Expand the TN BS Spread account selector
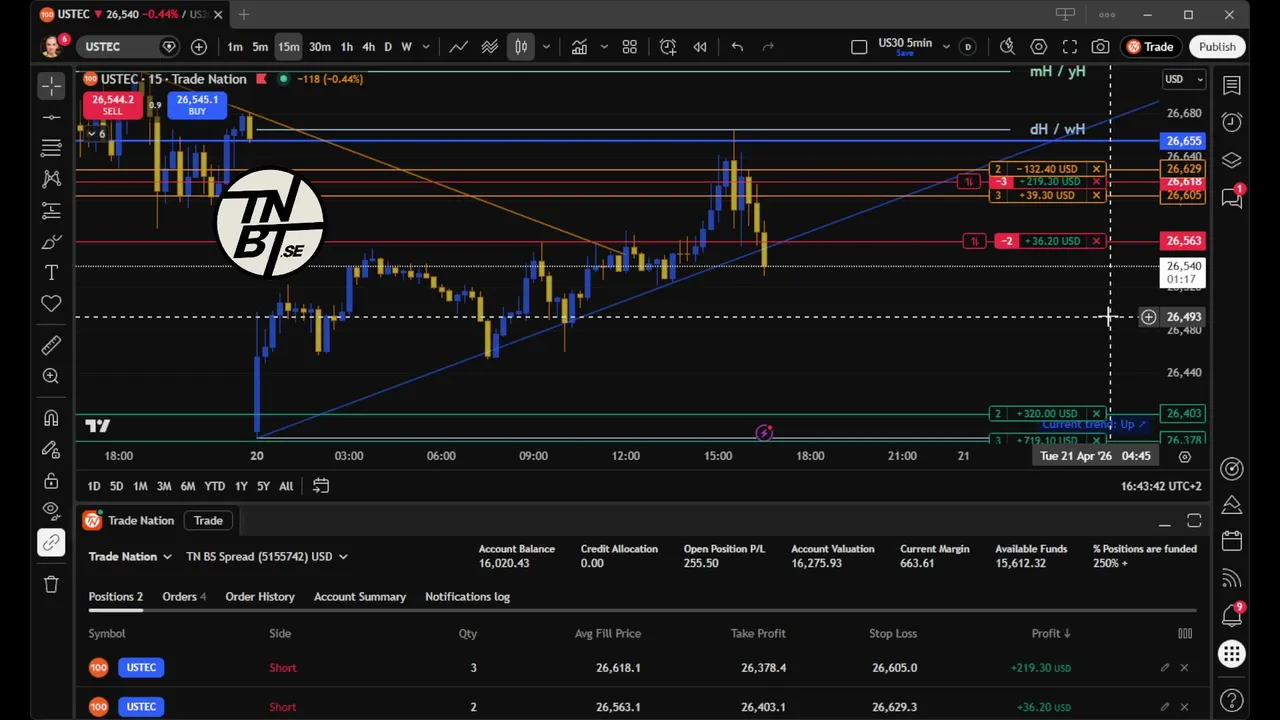The width and height of the screenshot is (1280, 720). coord(266,556)
